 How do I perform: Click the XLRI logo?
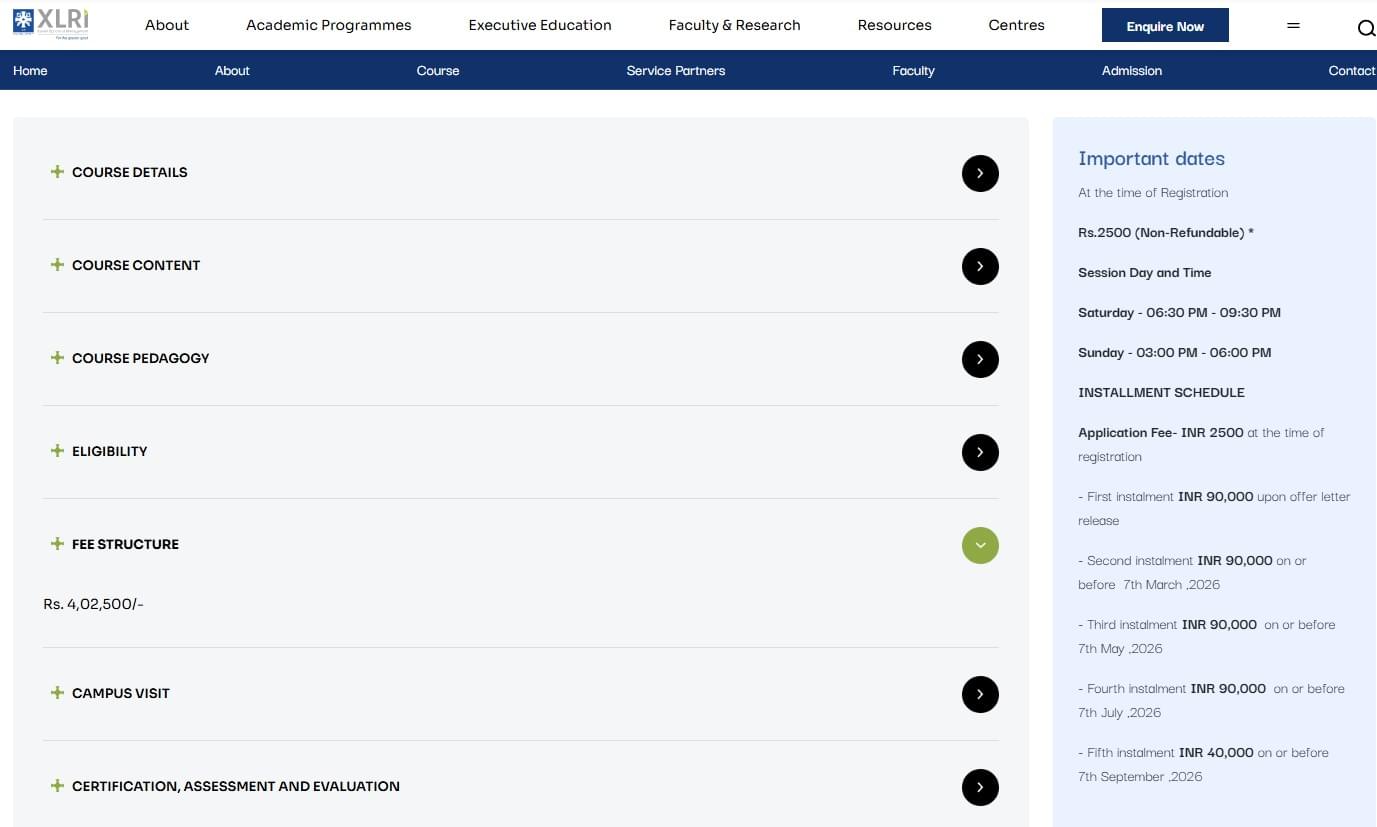point(51,23)
